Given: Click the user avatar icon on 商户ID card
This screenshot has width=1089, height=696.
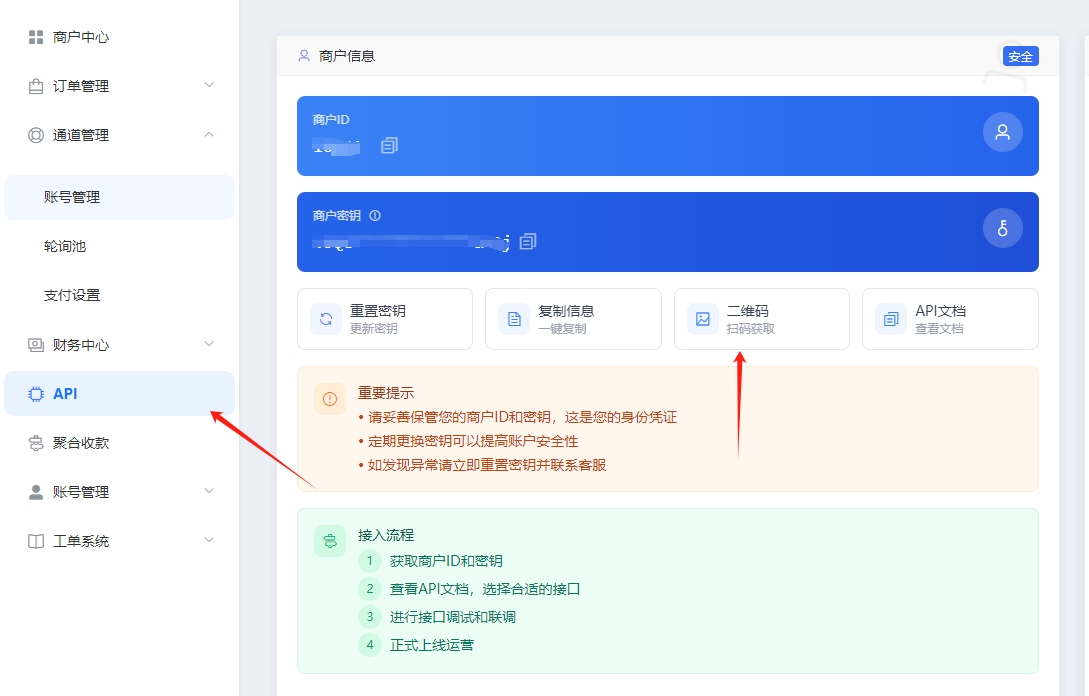Looking at the screenshot, I should click(1002, 132).
